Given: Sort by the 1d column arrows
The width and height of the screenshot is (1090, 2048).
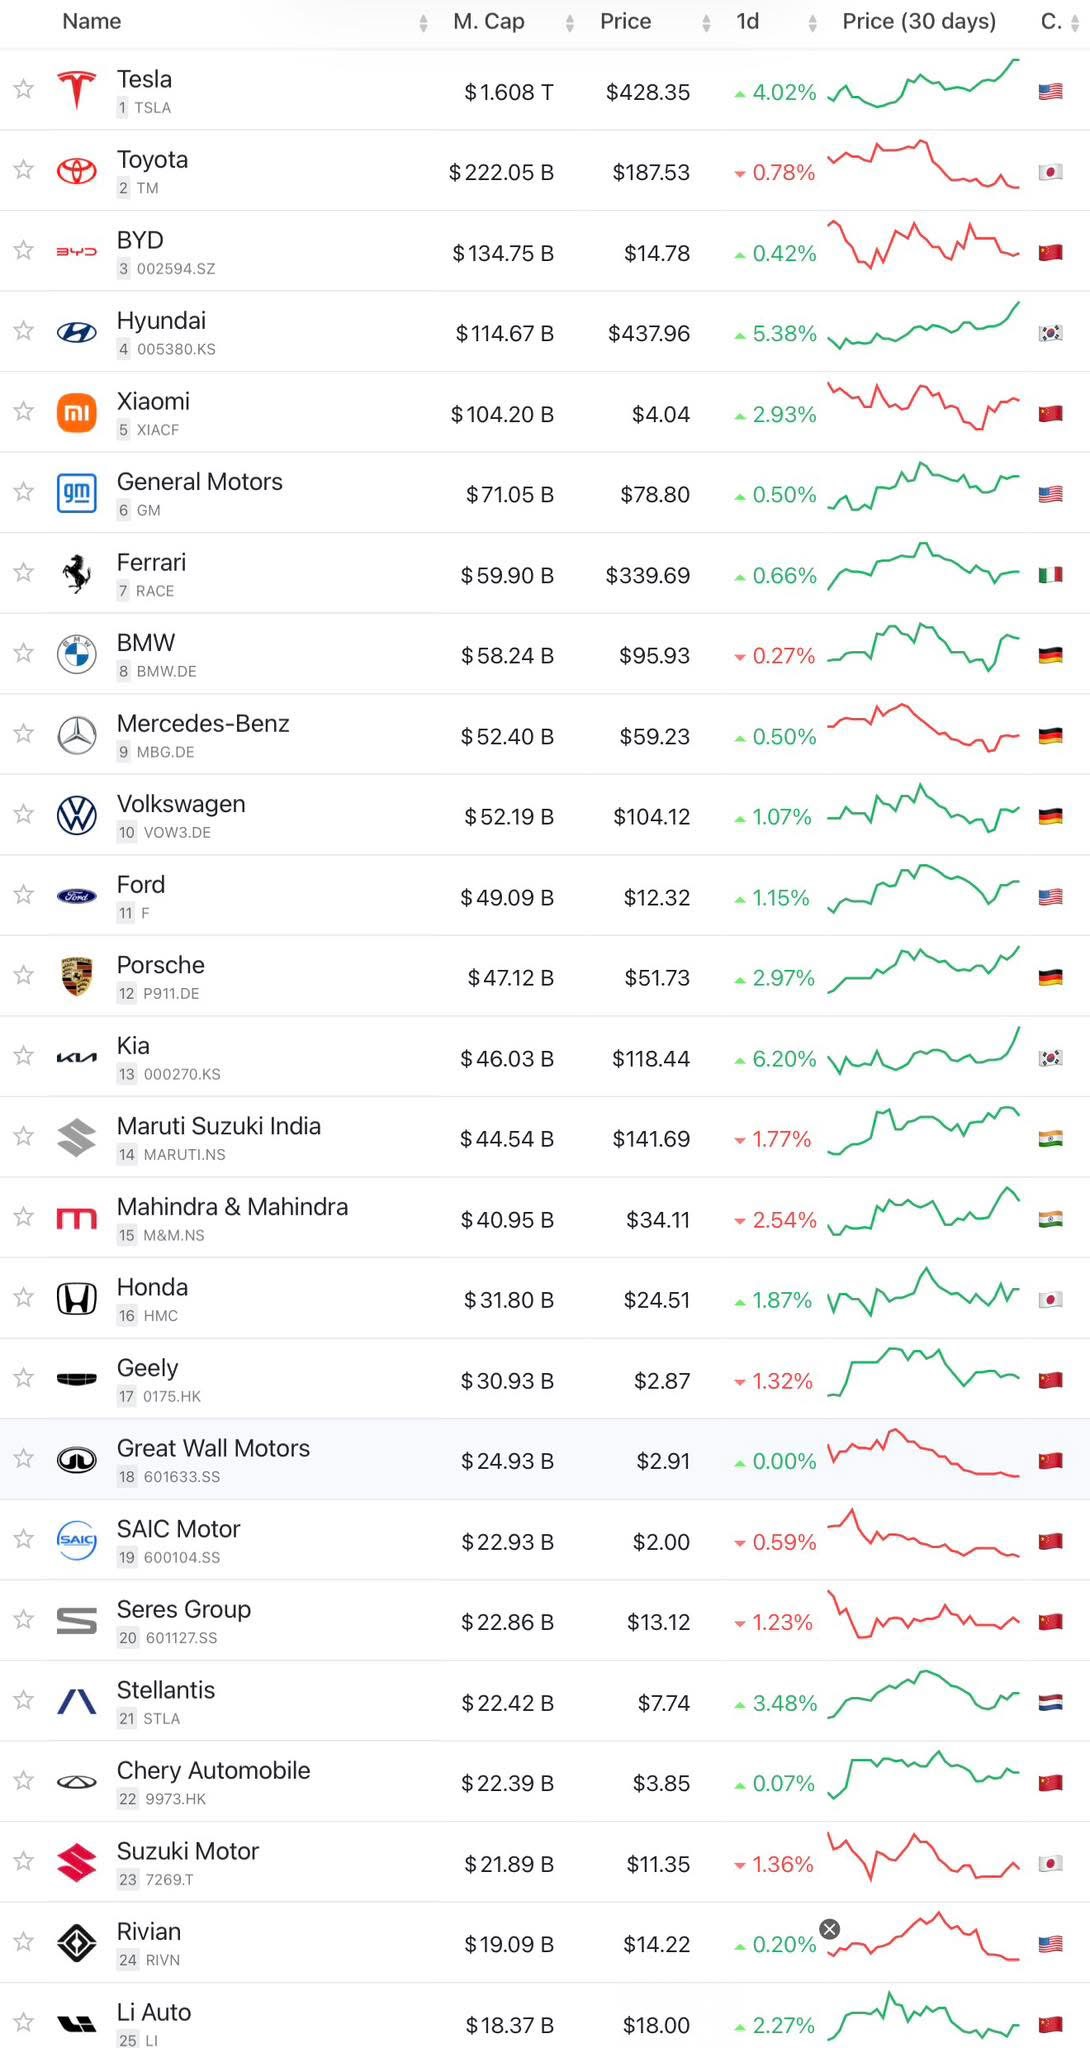Looking at the screenshot, I should tap(812, 23).
